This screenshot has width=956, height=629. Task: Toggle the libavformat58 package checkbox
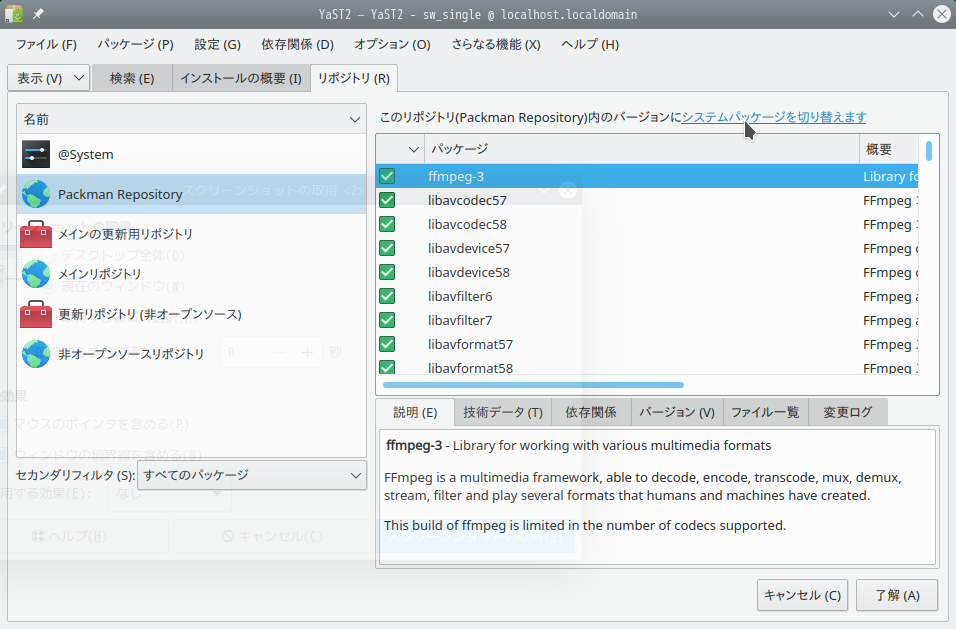click(x=387, y=367)
